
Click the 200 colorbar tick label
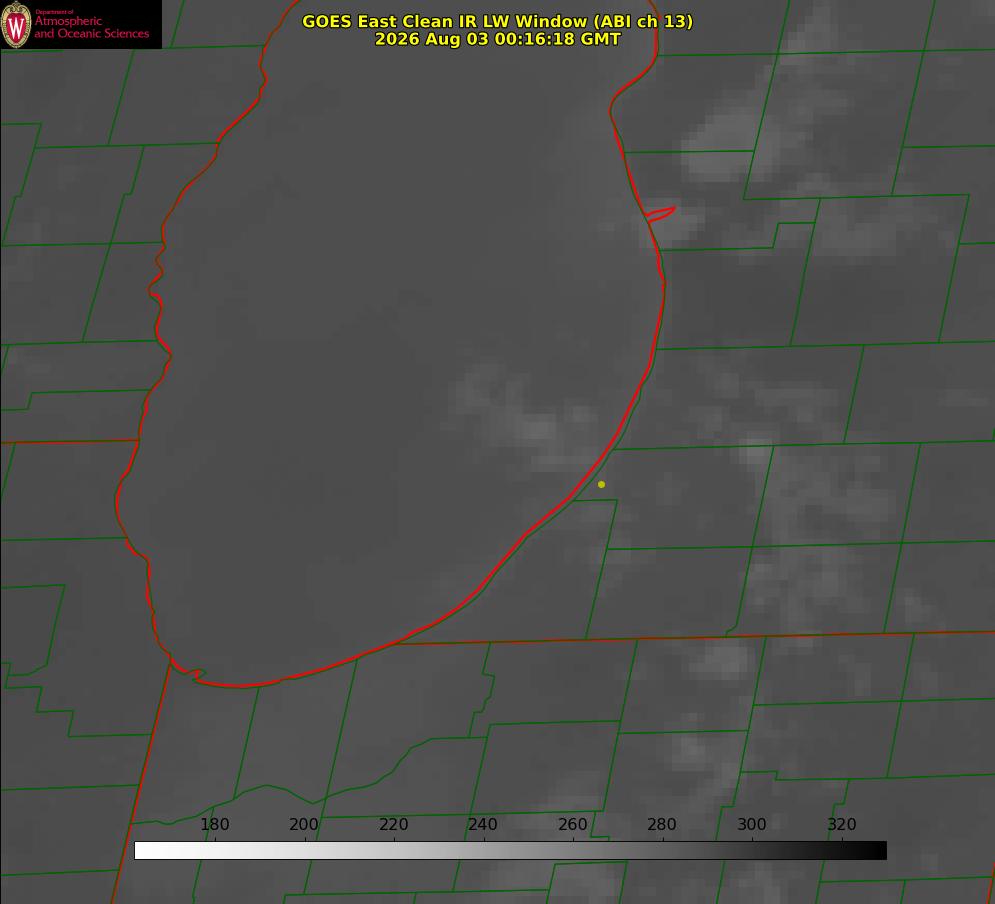[x=304, y=824]
